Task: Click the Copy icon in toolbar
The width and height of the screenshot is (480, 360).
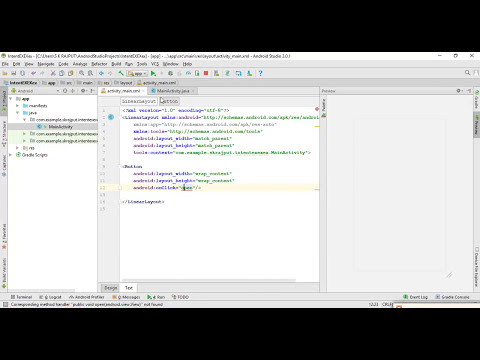Action: tap(62, 73)
